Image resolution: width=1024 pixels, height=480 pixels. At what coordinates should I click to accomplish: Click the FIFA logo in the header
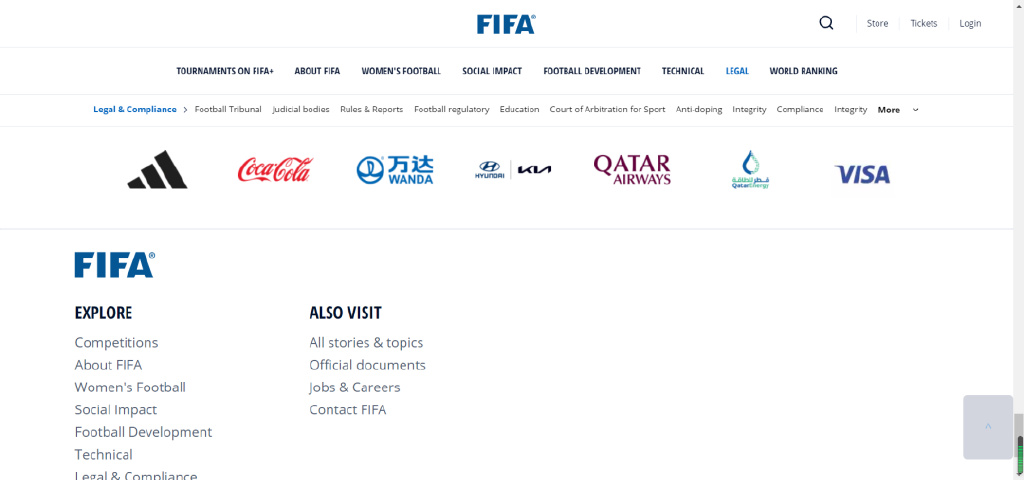pyautogui.click(x=506, y=24)
